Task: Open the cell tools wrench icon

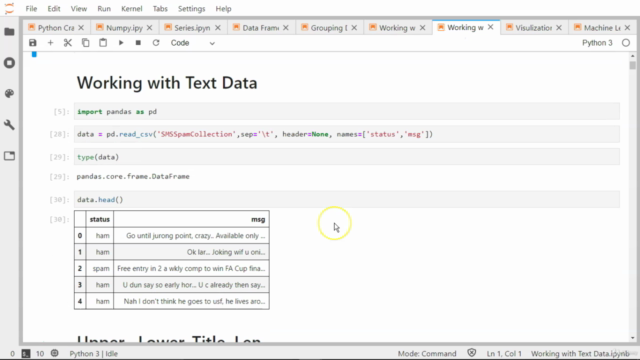Action: click(9, 124)
